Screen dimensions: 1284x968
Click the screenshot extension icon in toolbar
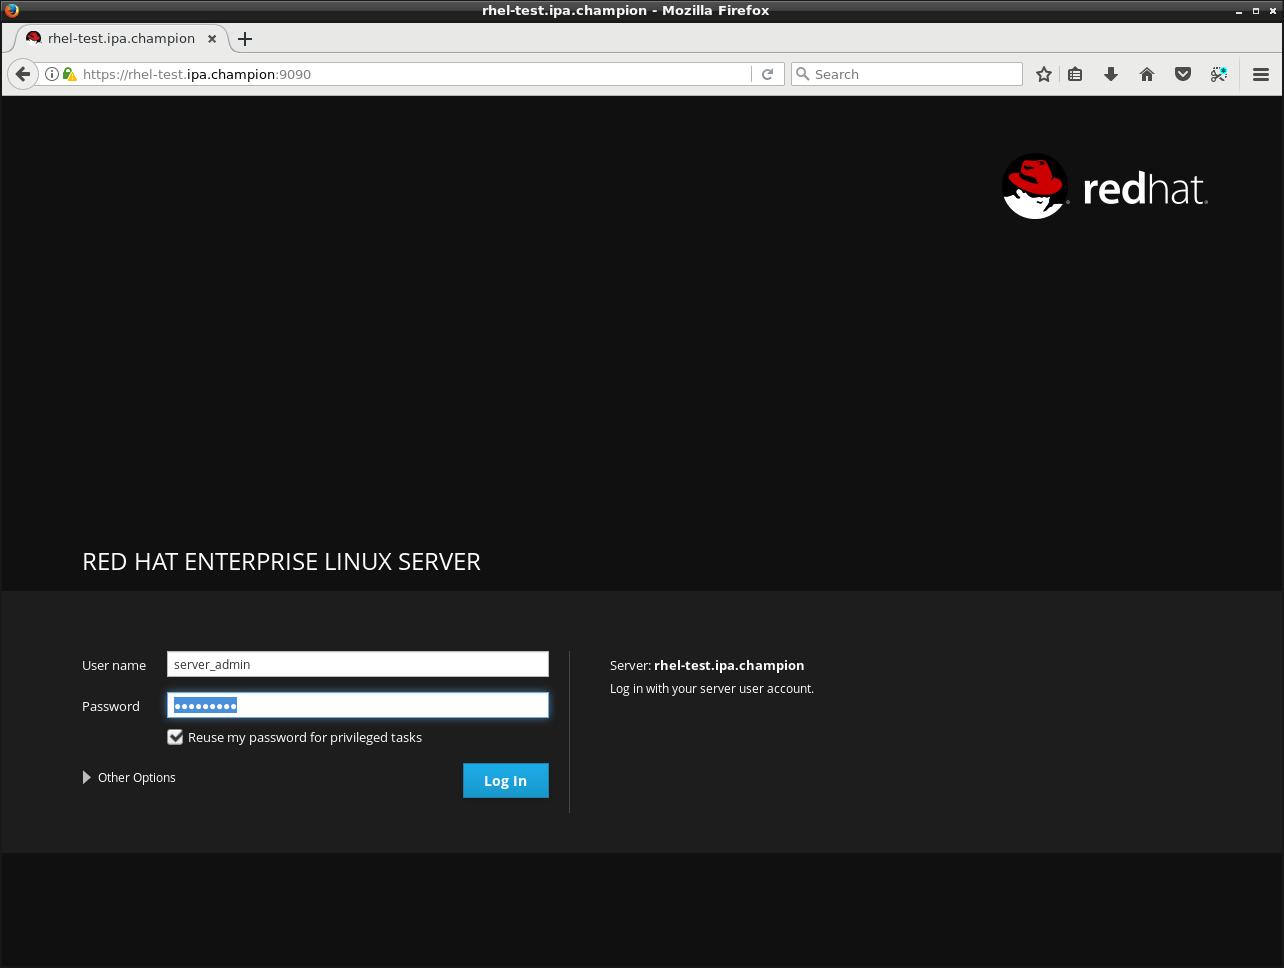(x=1219, y=74)
